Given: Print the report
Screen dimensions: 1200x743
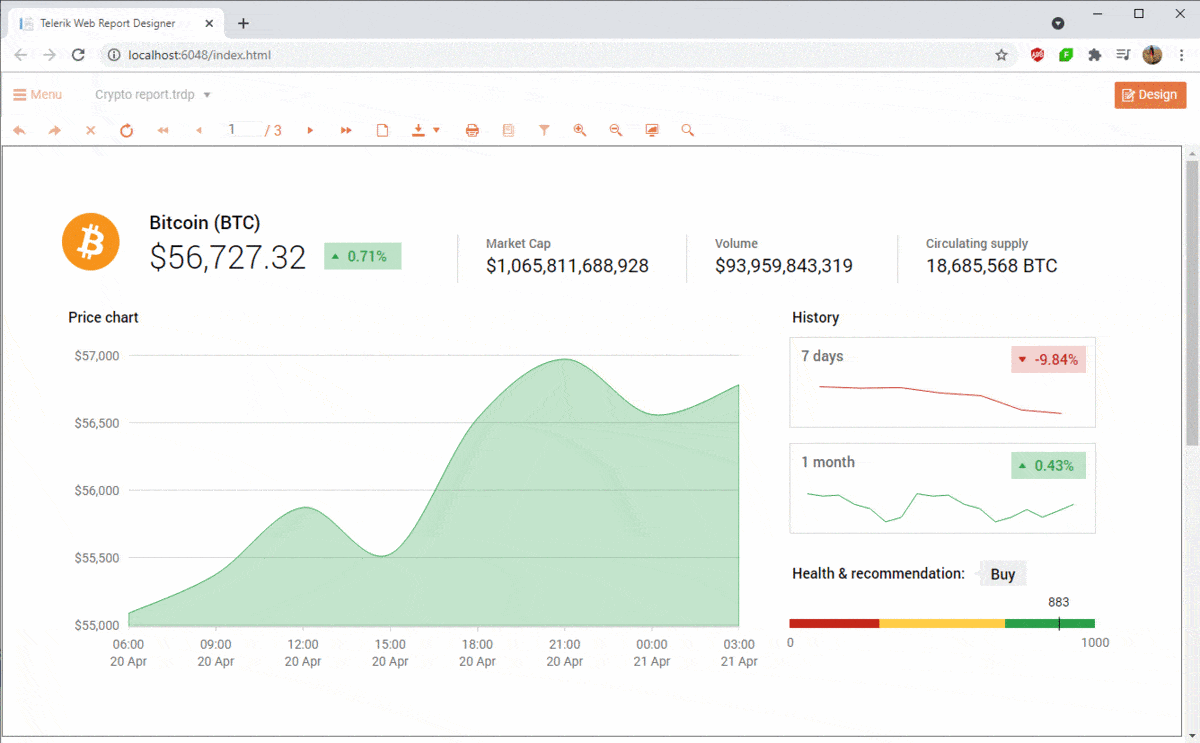Looking at the screenshot, I should (472, 130).
